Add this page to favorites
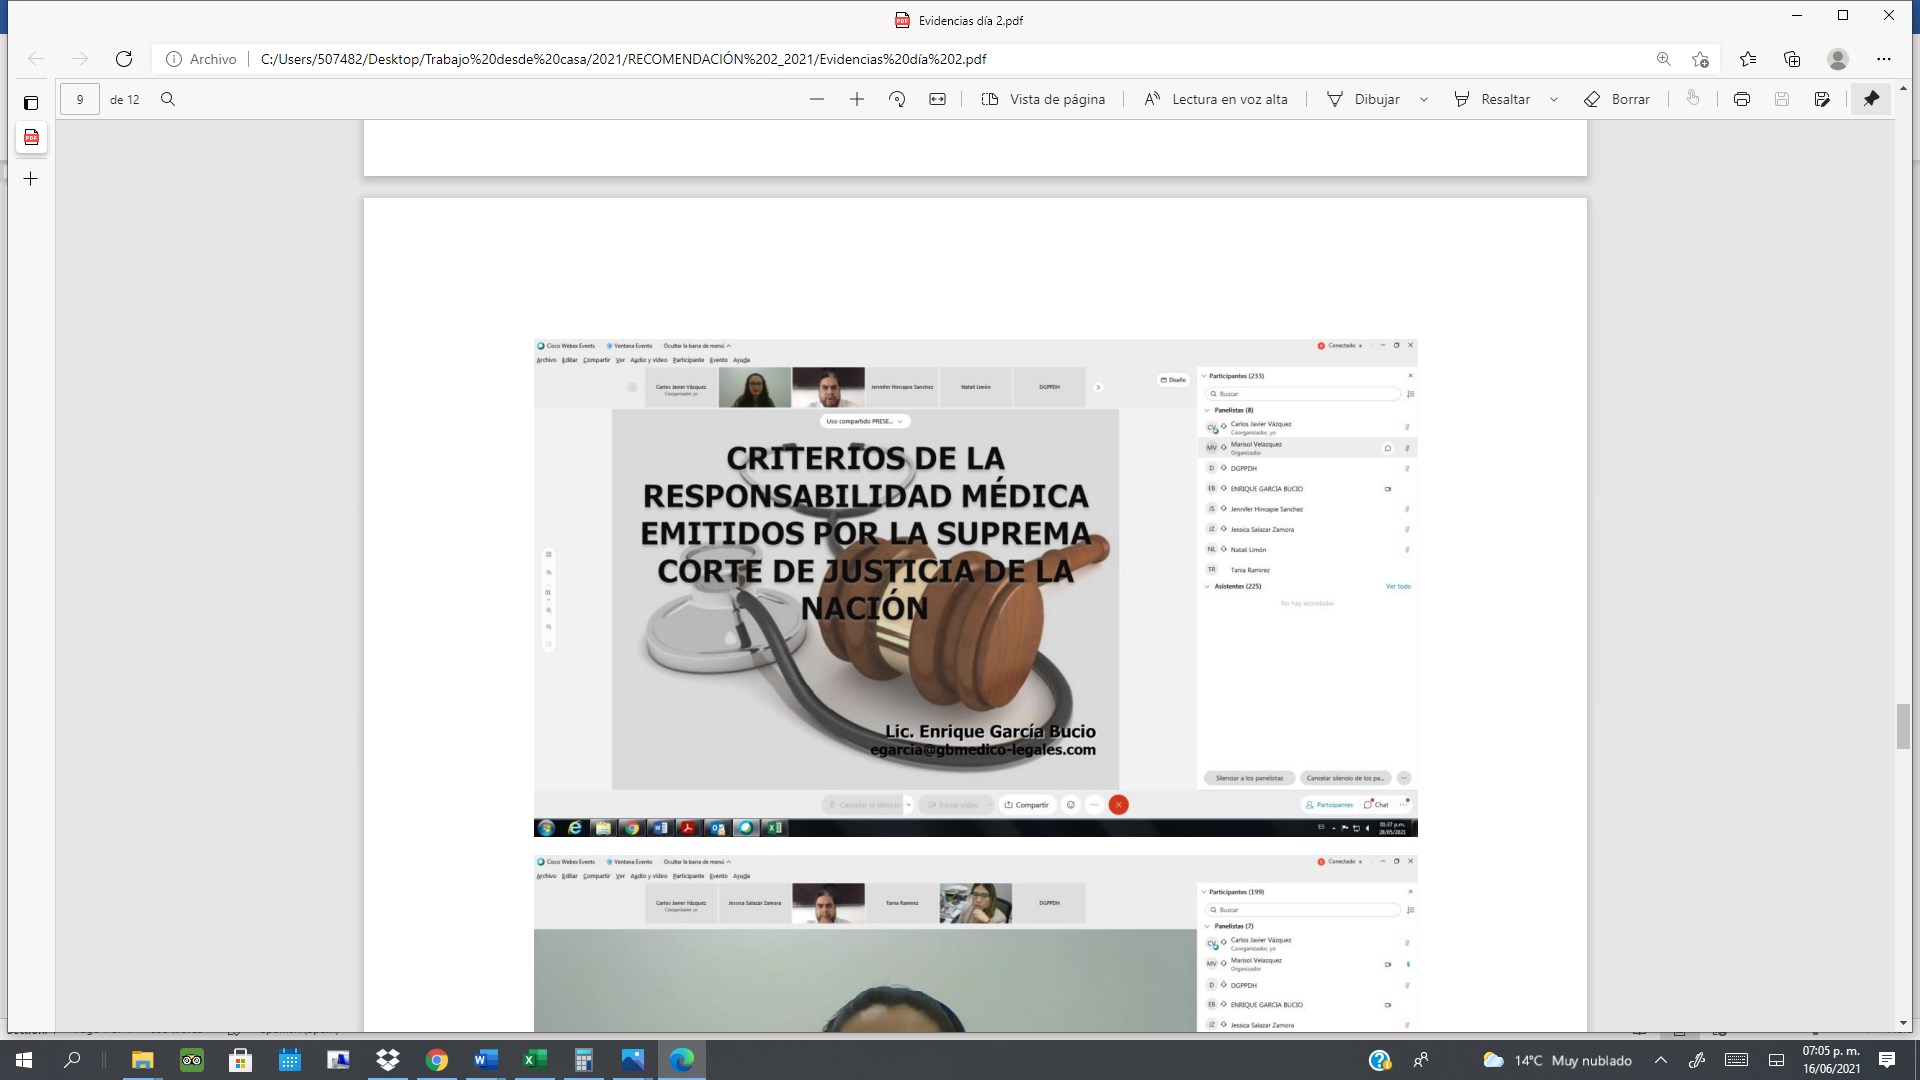 click(x=1700, y=59)
